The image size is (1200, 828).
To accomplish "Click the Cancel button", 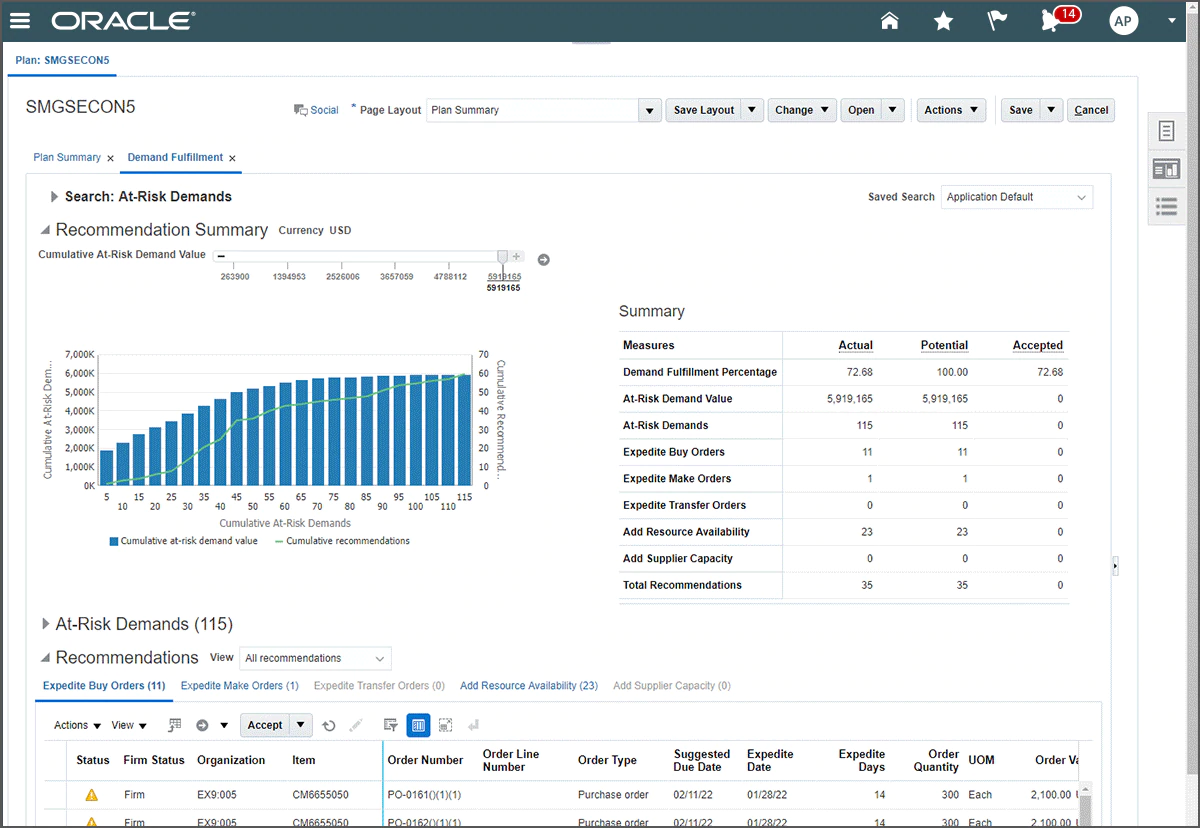I will pyautogui.click(x=1090, y=110).
